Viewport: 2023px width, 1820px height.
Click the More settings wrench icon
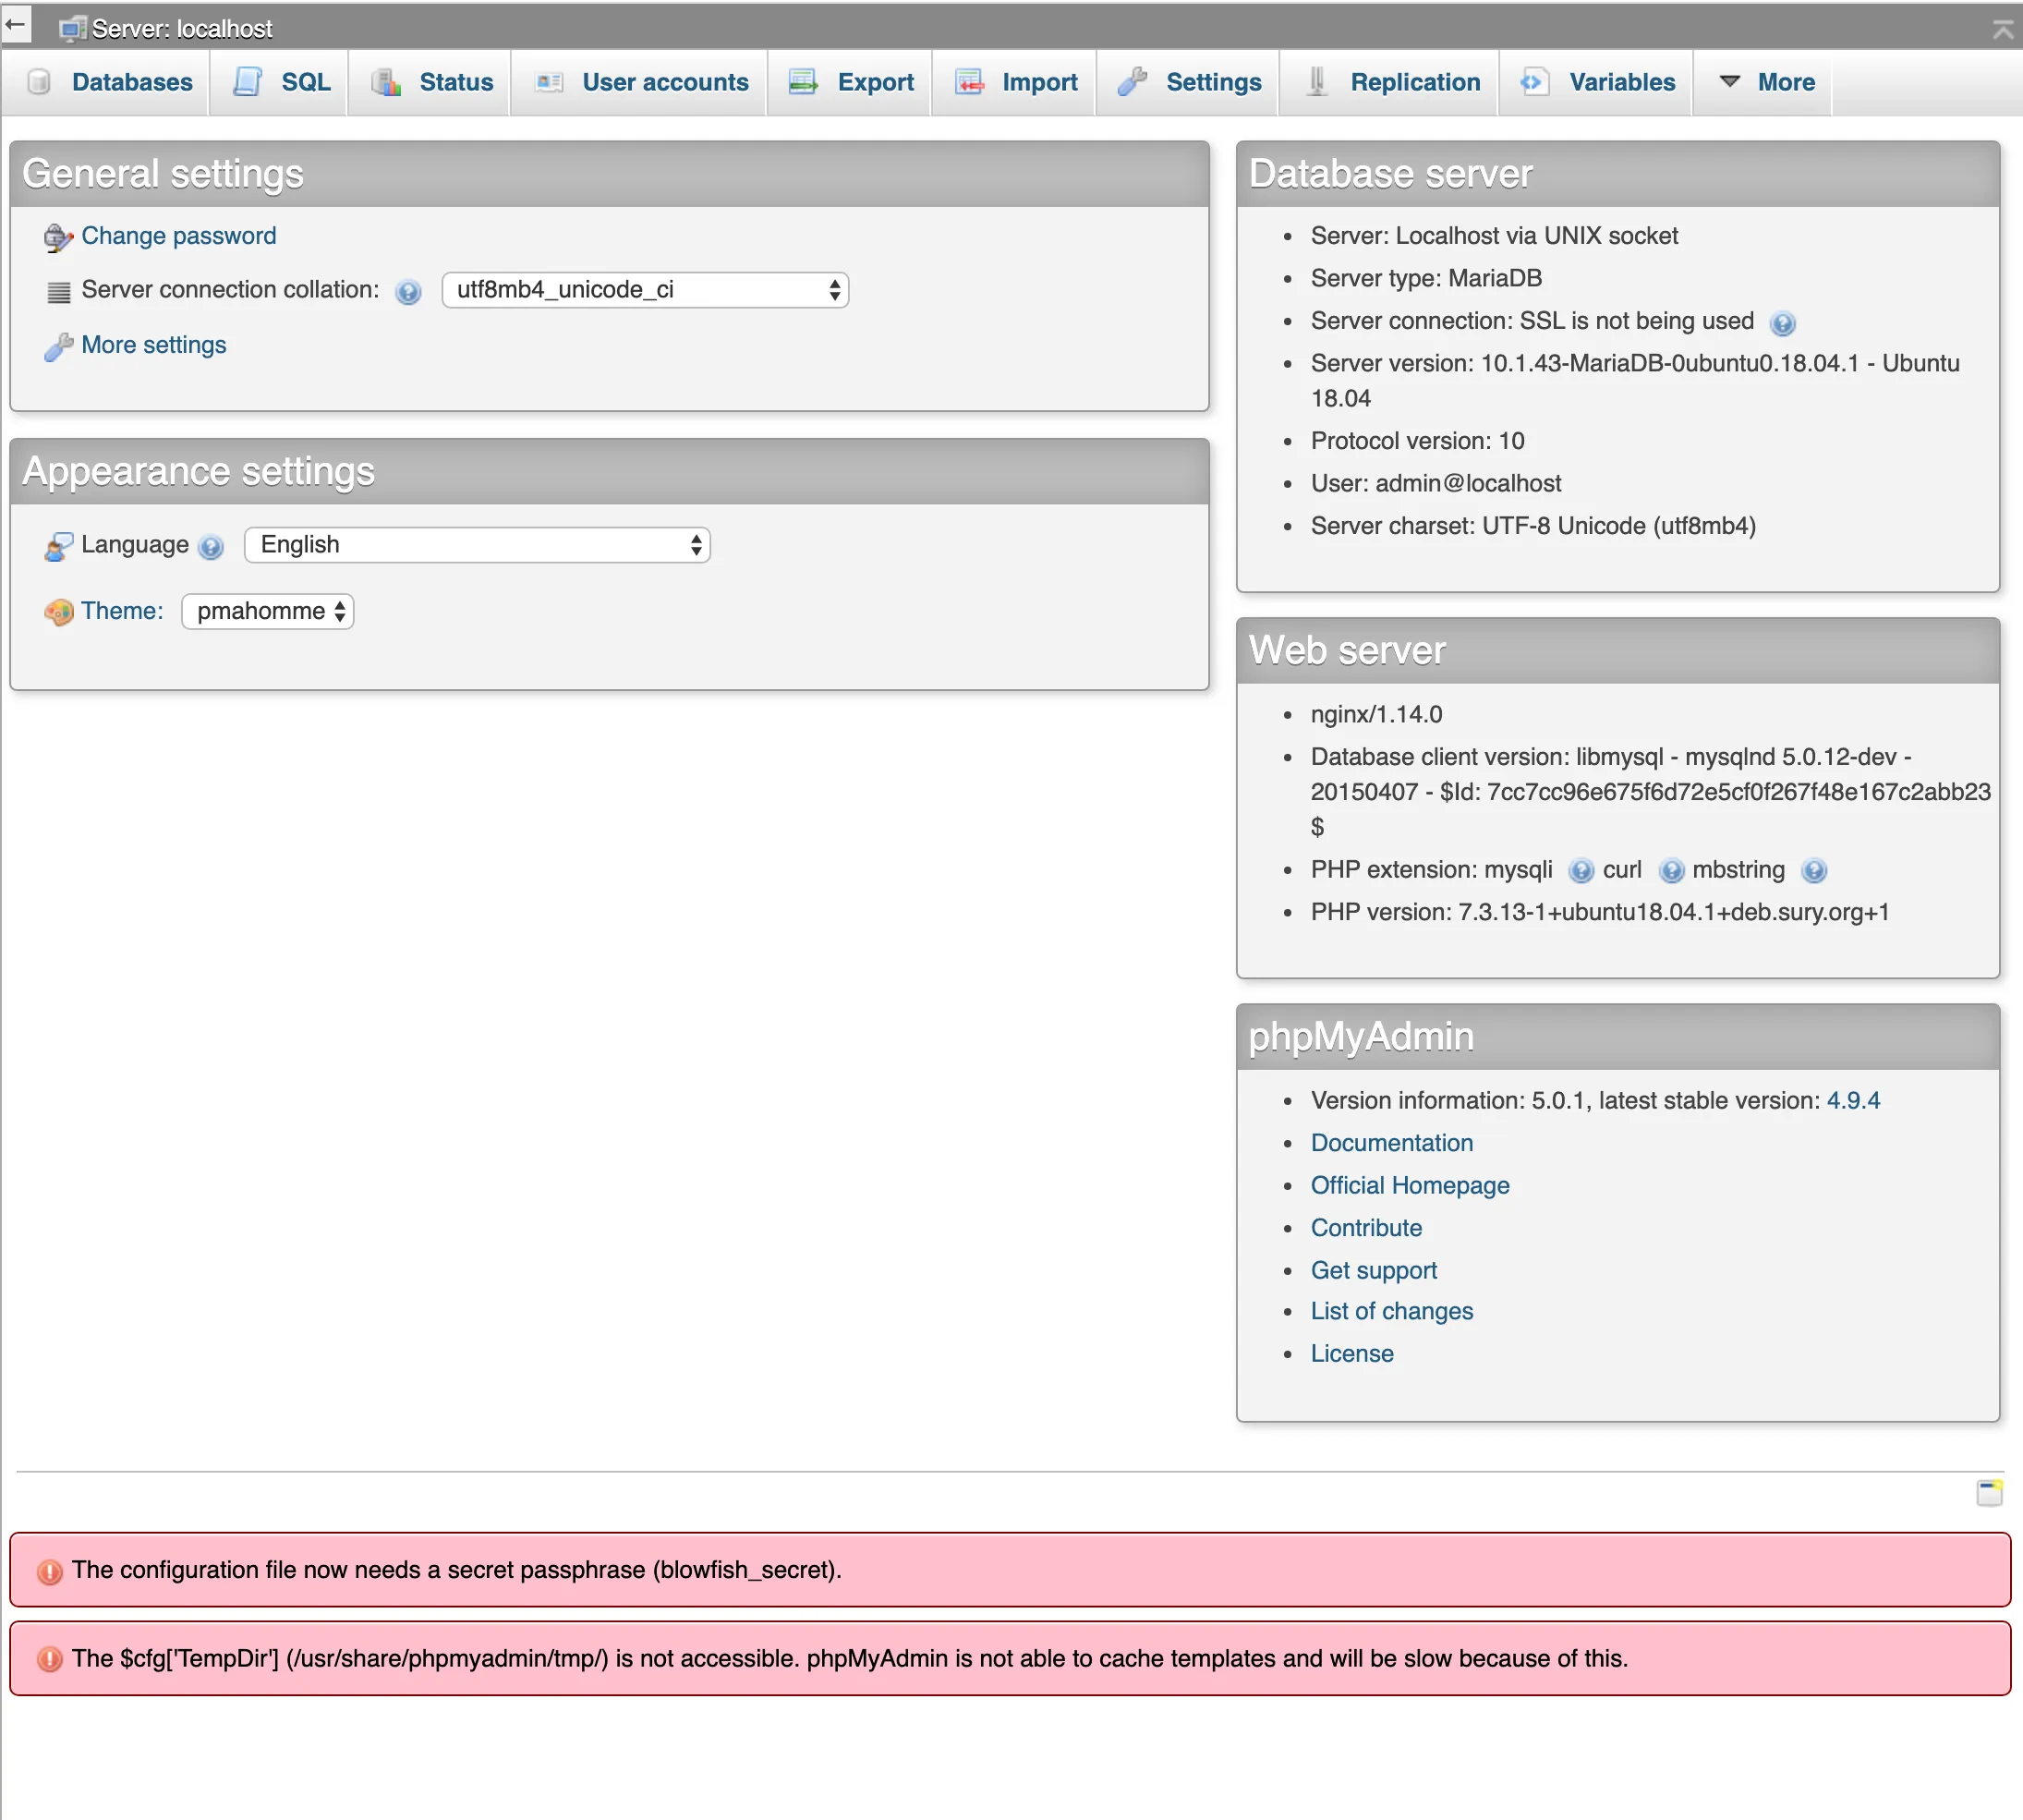58,346
